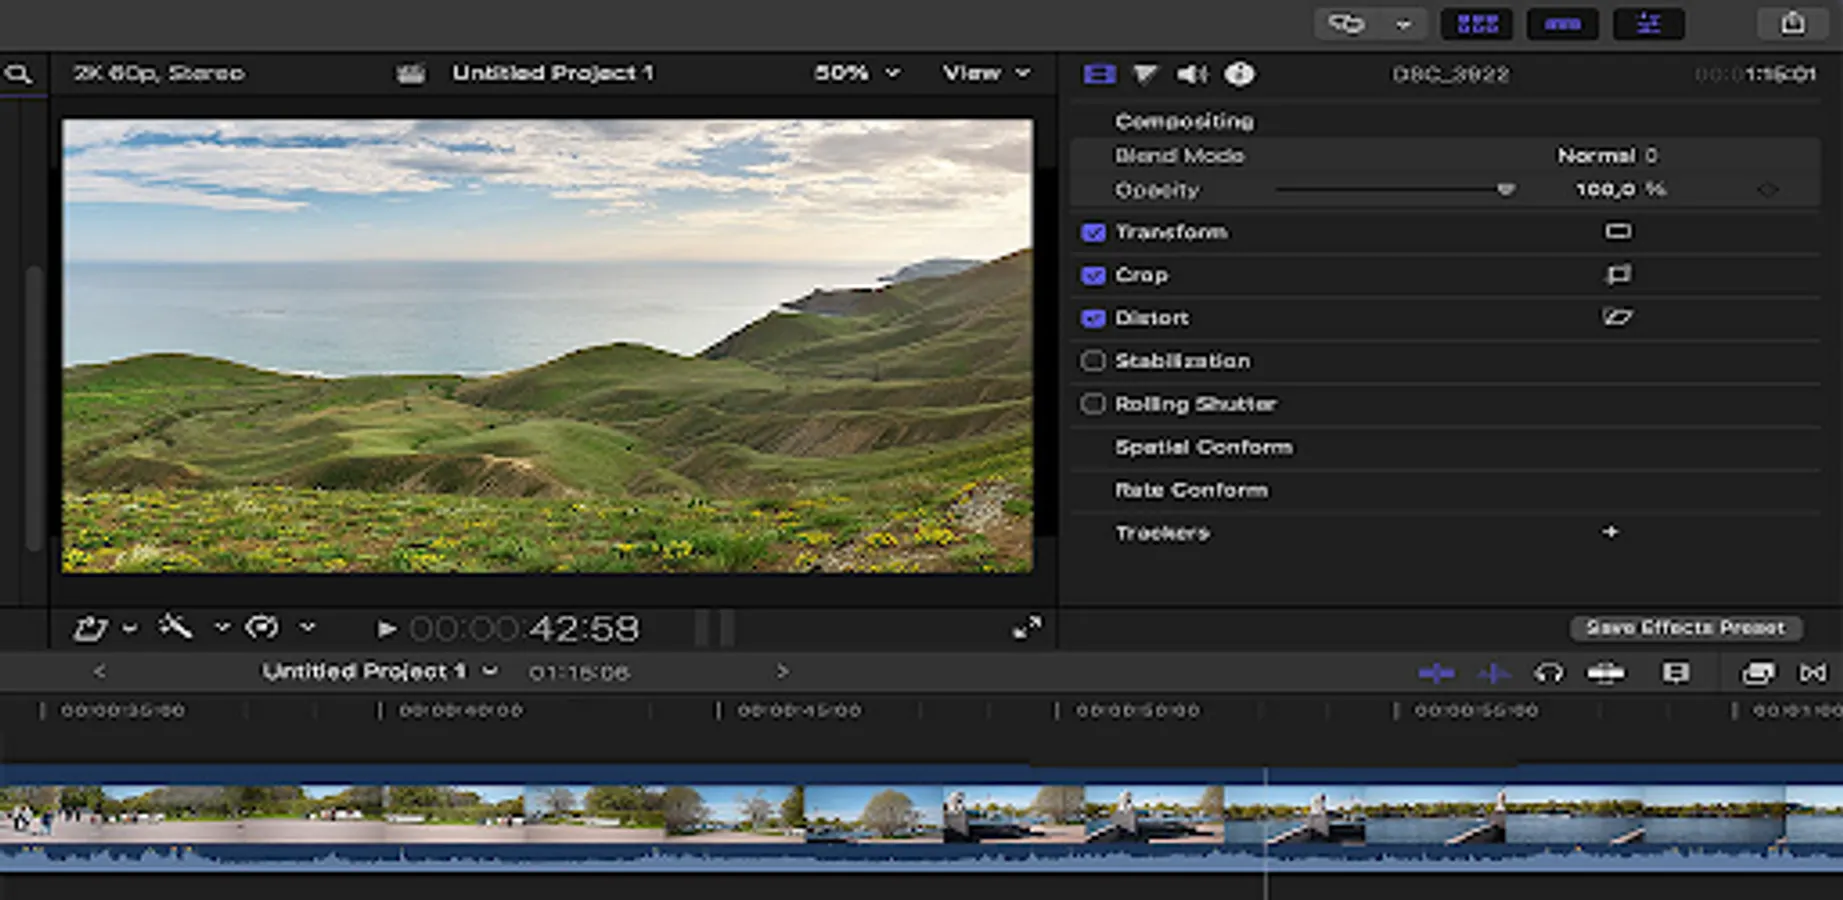Open the View options dropdown
Screen dimensions: 1843x900
click(985, 73)
